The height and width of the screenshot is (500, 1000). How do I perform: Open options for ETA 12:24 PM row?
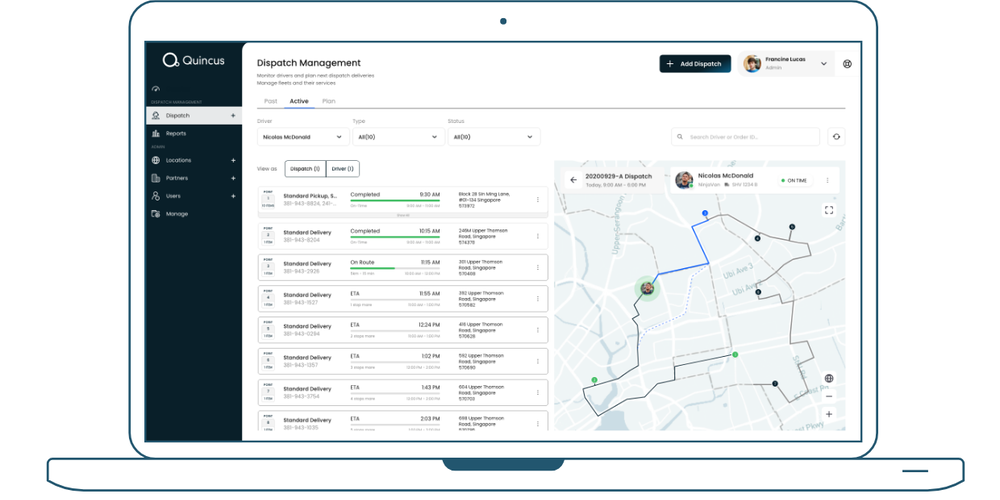(x=538, y=330)
